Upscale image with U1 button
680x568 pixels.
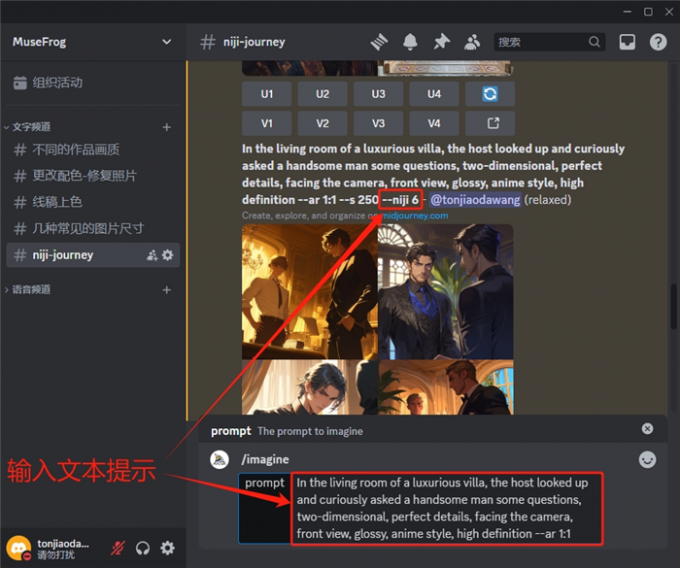tap(267, 94)
